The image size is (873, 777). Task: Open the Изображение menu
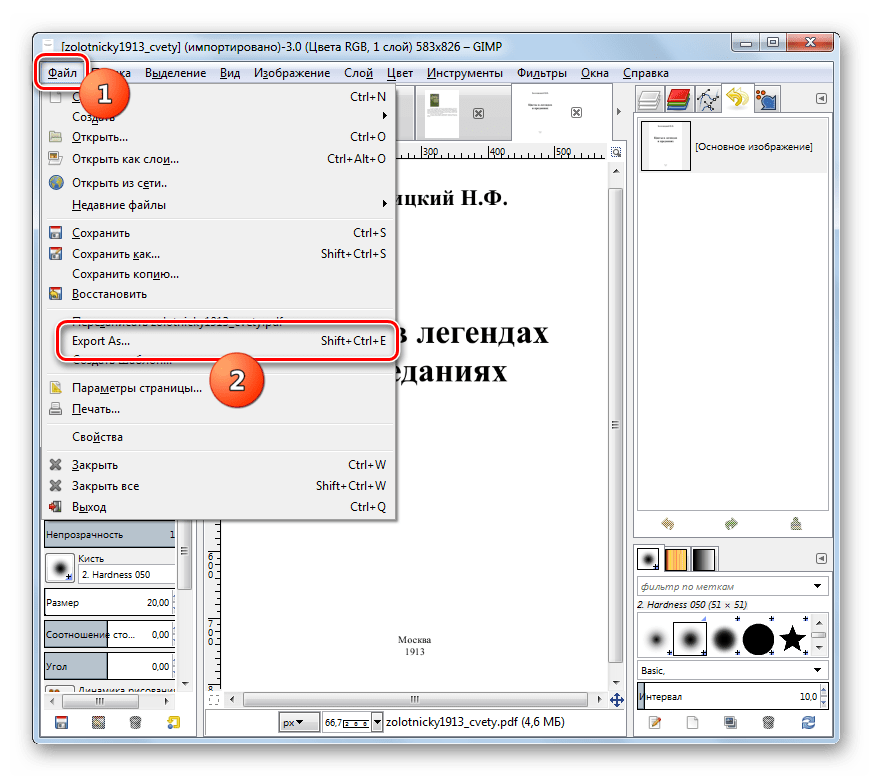click(292, 73)
